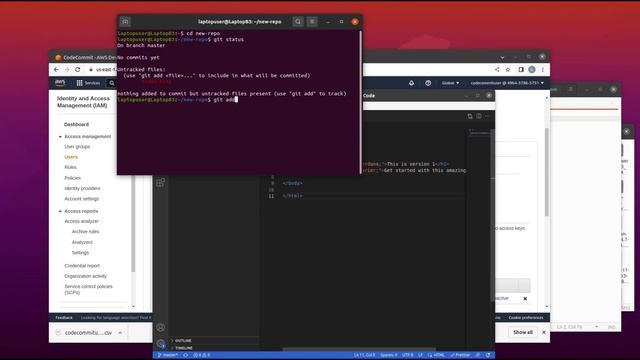Open the terminal hamburger menu
The image size is (640, 360).
tap(312, 22)
